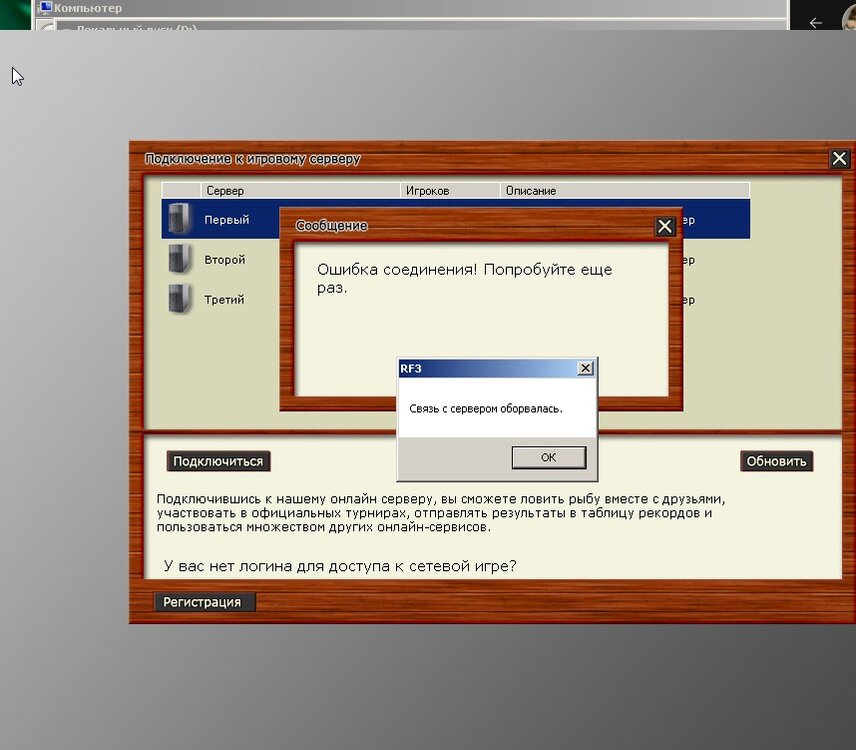
Task: Select the Второй server name
Action: 225,260
